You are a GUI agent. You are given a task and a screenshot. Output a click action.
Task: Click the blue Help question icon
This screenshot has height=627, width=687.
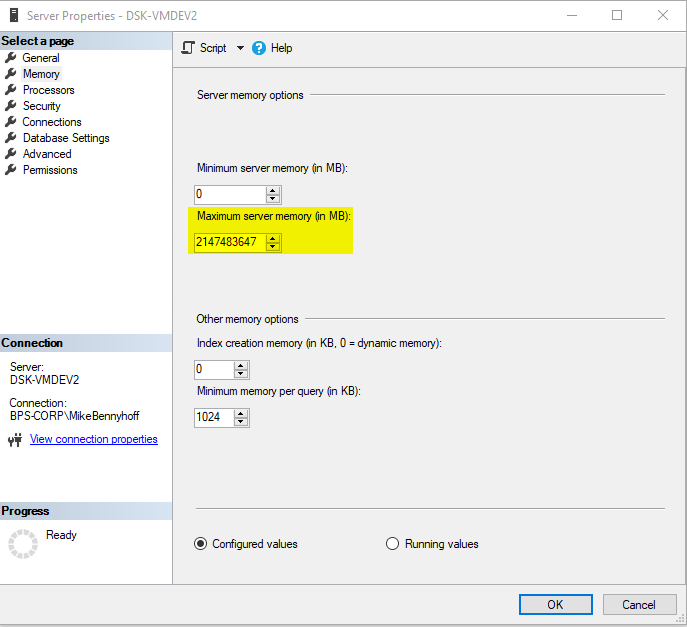[259, 48]
